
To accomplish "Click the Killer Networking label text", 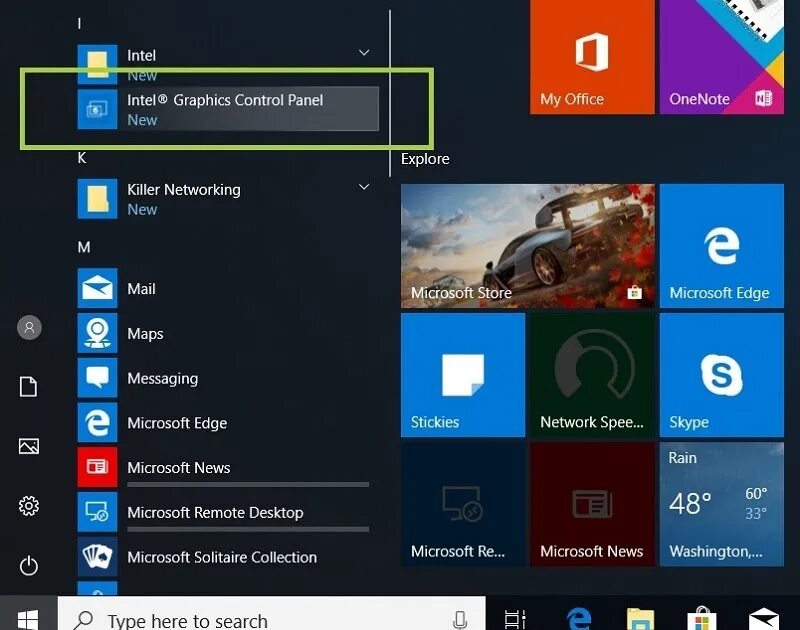I will 184,190.
